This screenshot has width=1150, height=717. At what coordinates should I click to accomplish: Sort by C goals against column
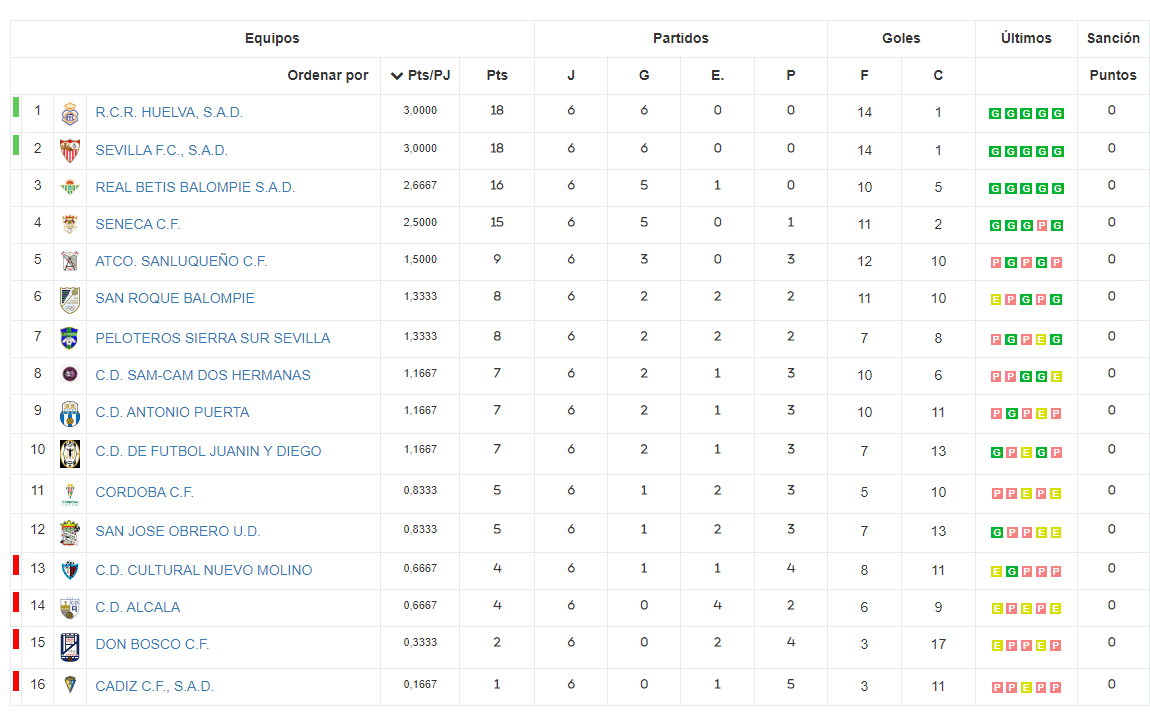pos(938,76)
